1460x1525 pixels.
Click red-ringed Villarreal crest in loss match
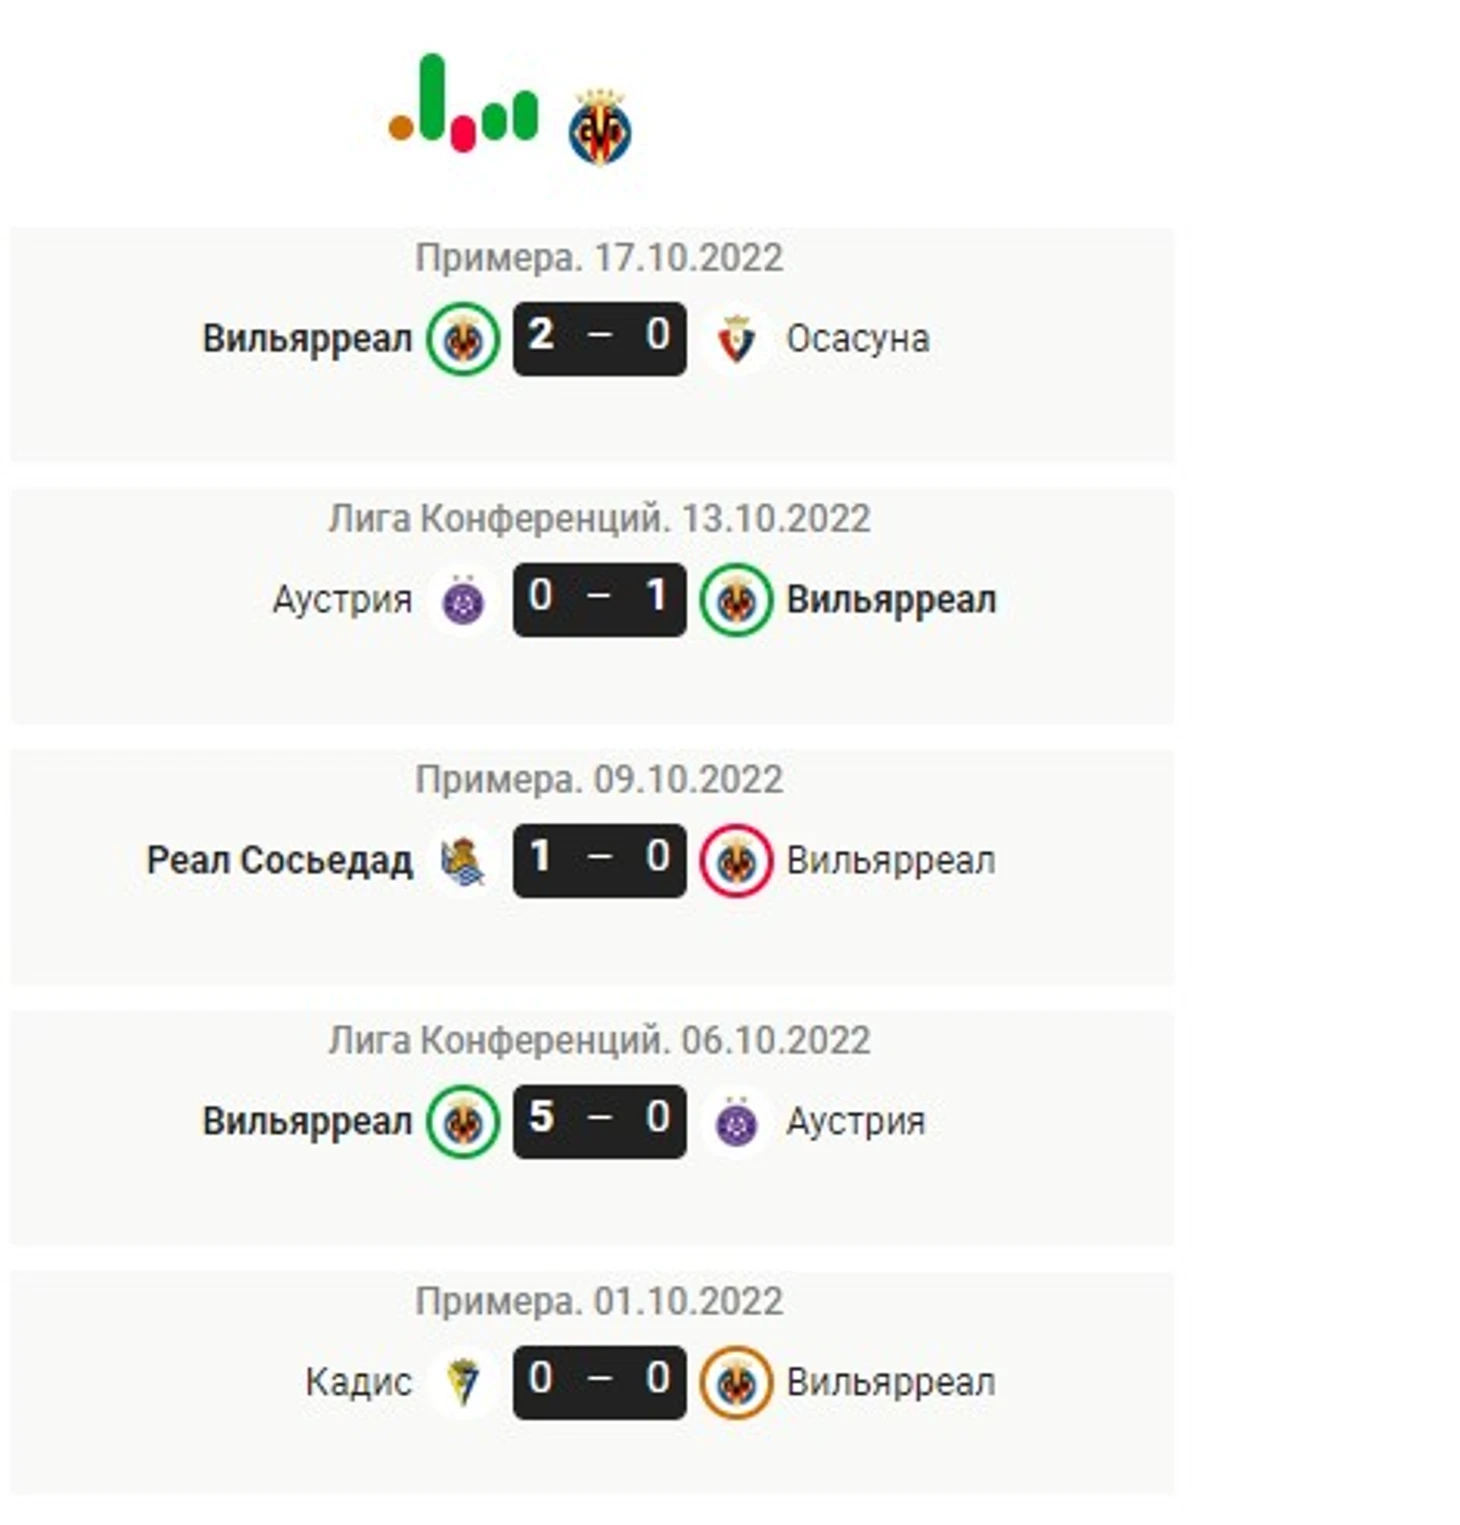(736, 861)
